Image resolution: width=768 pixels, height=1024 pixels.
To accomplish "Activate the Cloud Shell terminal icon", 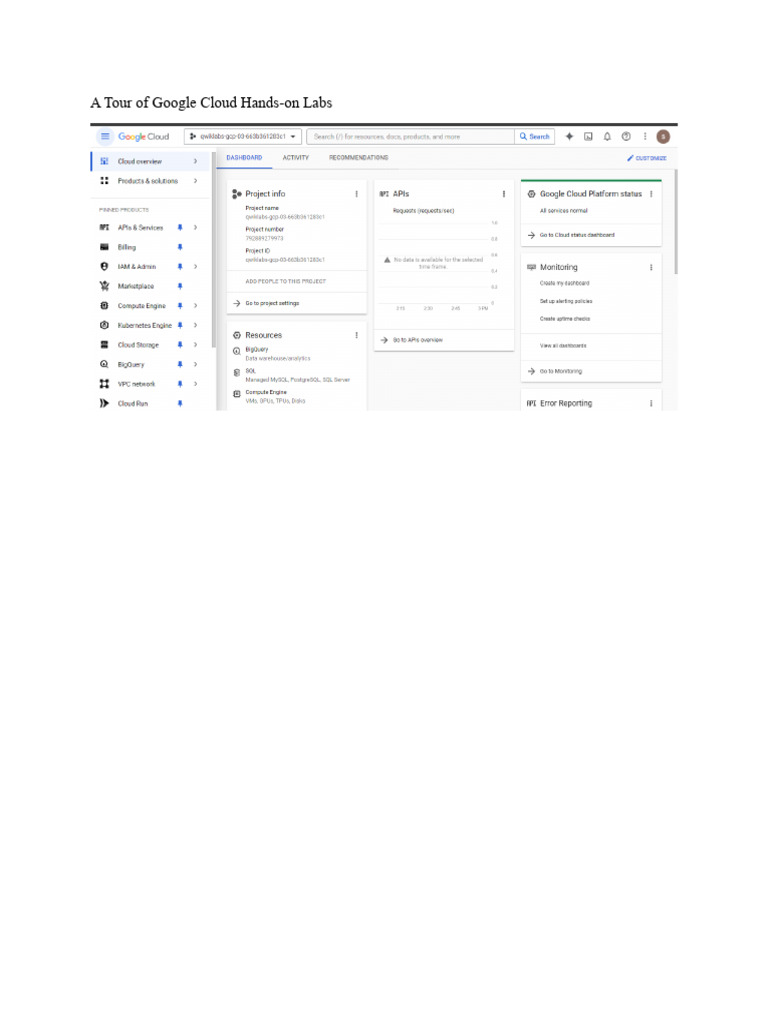I will 588,136.
